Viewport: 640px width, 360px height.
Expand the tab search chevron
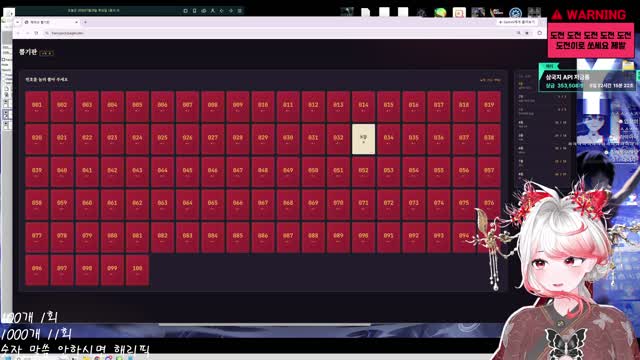[18, 22]
